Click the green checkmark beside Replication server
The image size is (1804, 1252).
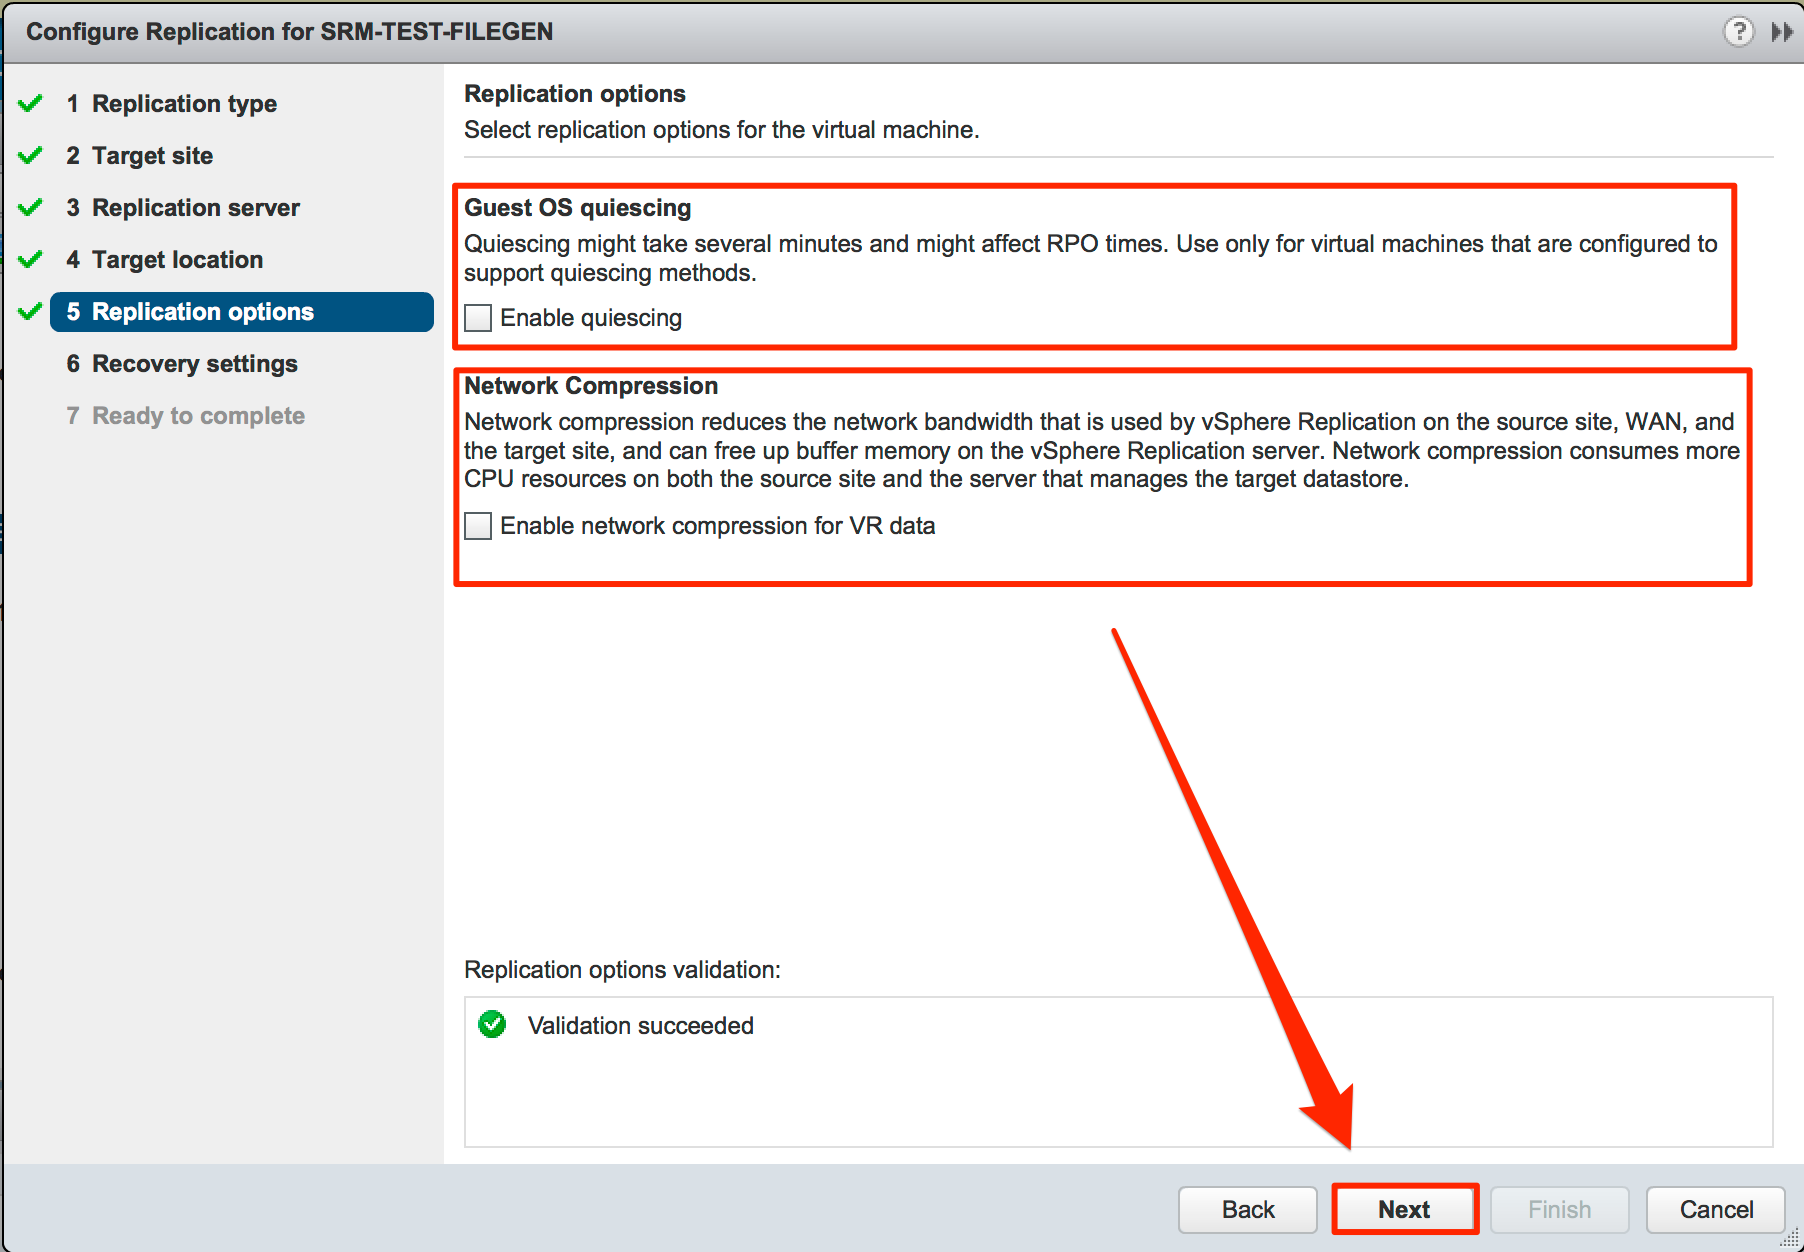pos(30,206)
